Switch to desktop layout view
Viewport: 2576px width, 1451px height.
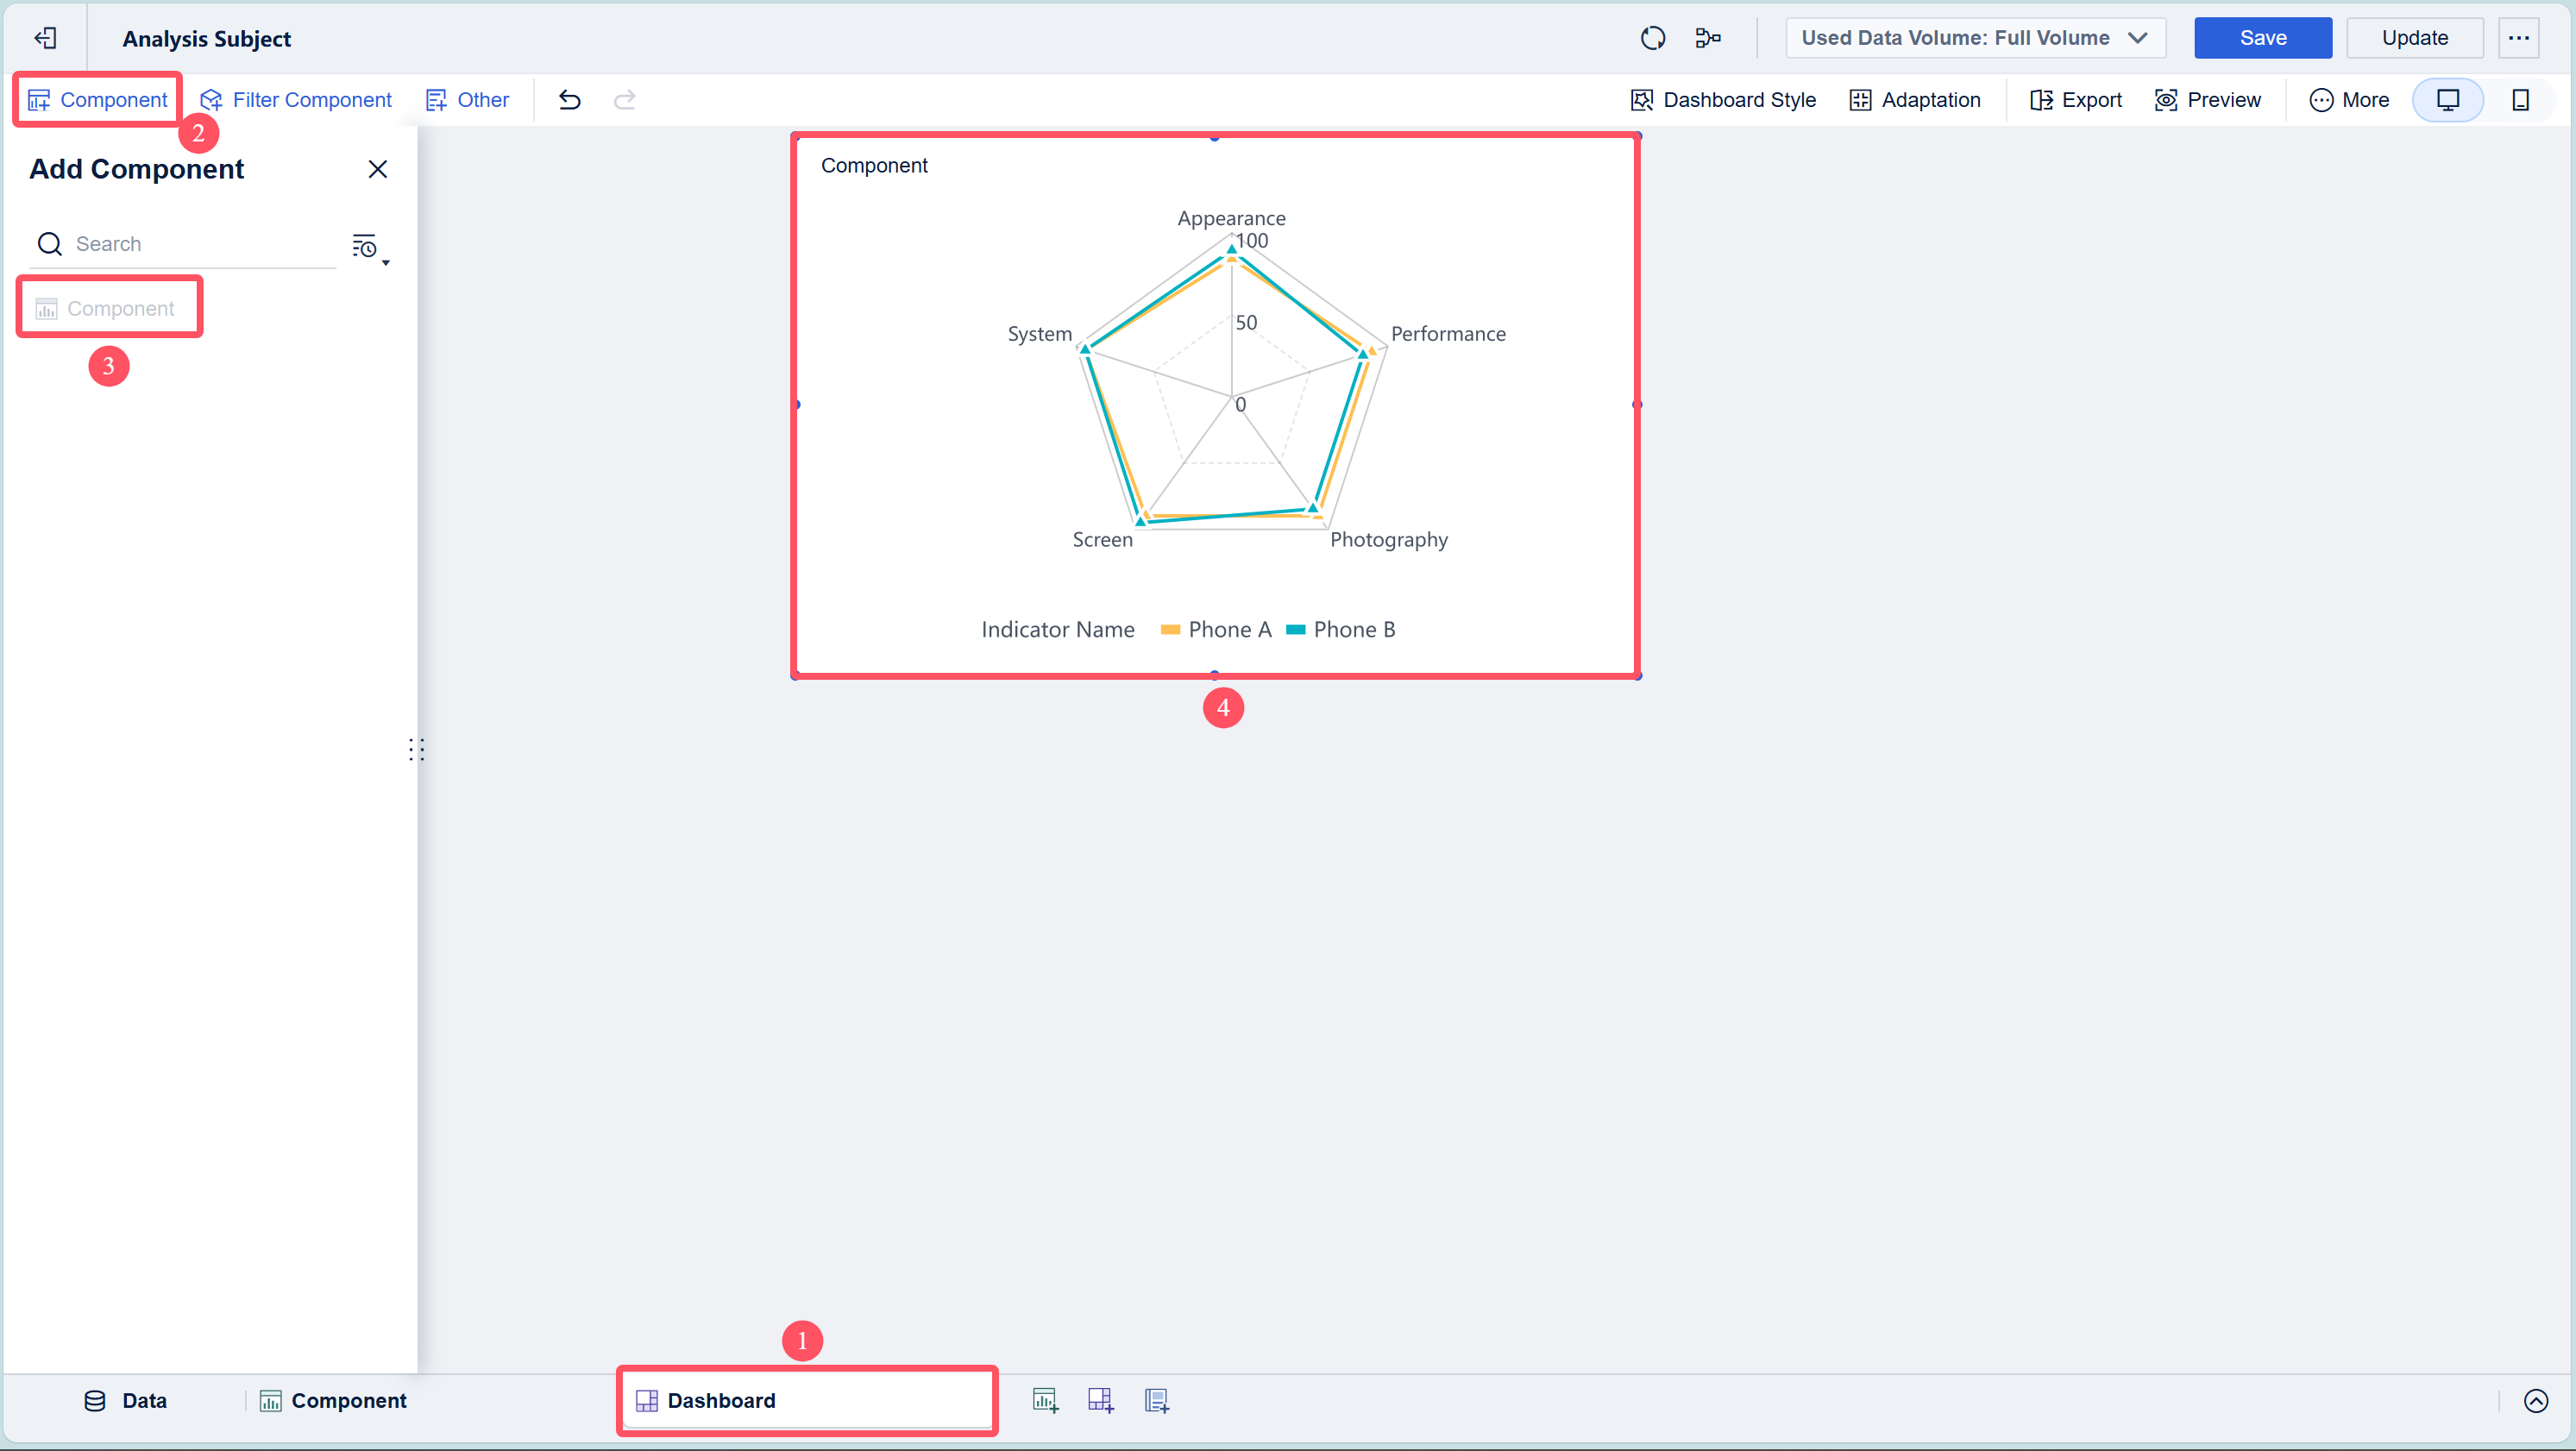2447,100
